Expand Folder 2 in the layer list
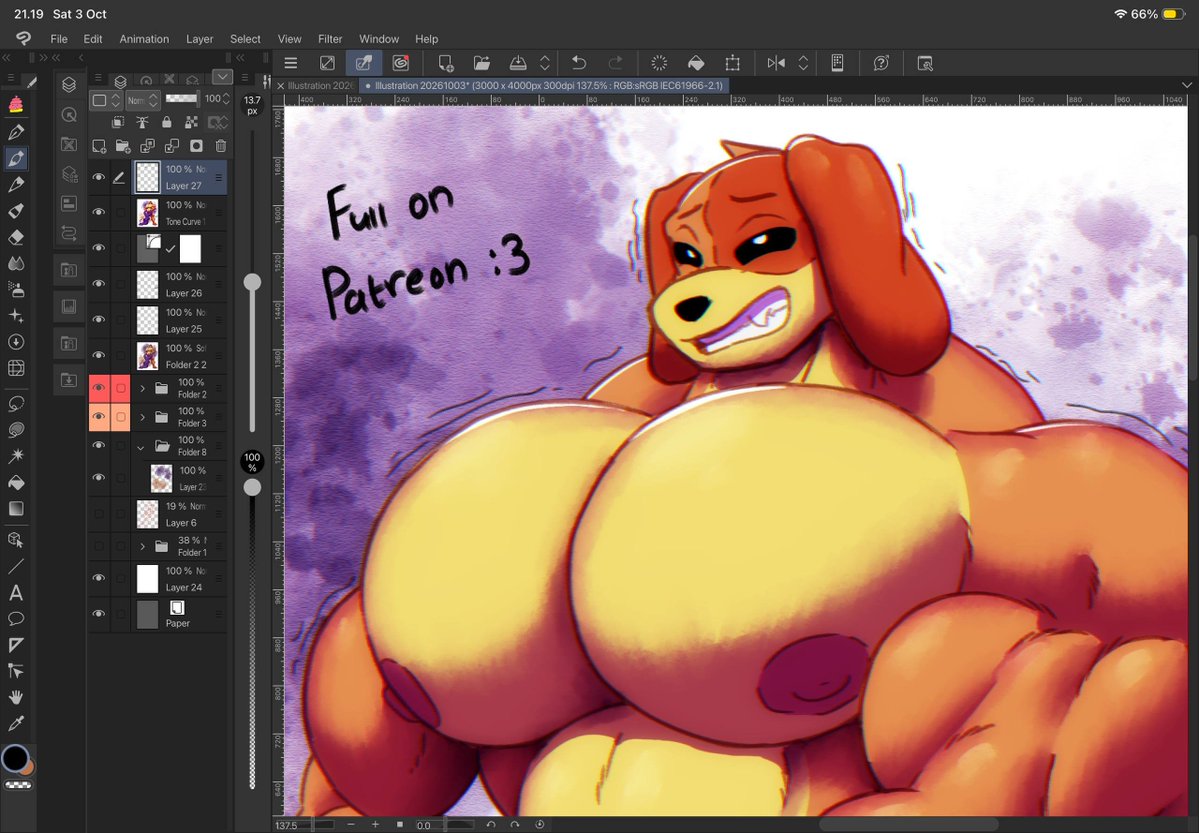 [x=142, y=389]
